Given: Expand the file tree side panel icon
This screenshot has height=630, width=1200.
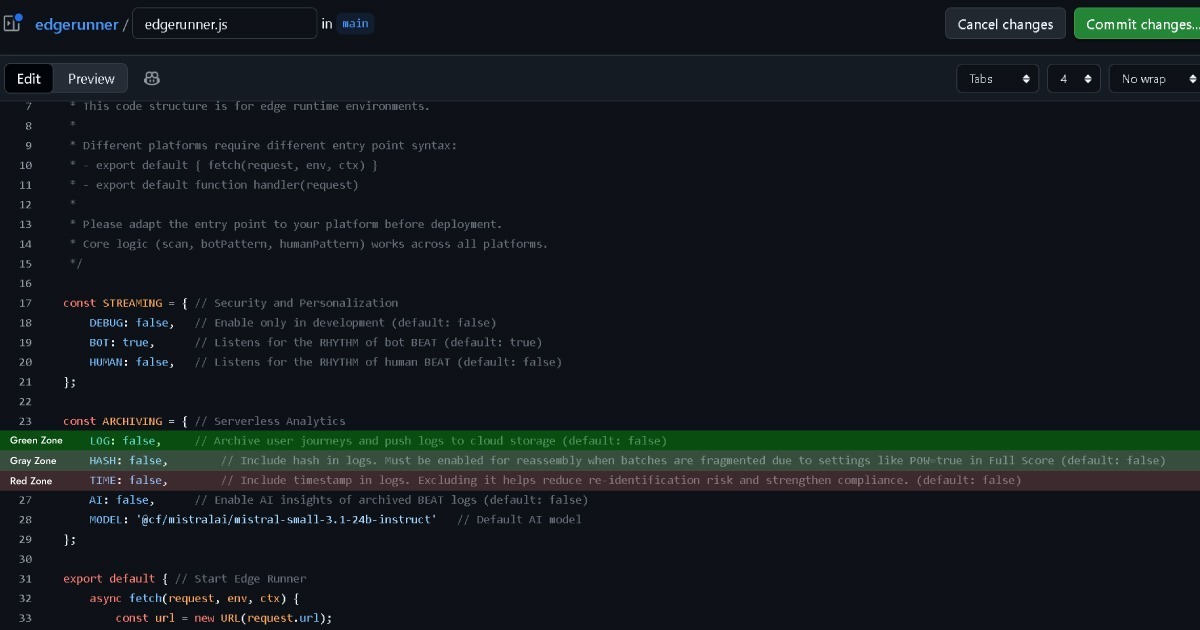Looking at the screenshot, I should 13,23.
